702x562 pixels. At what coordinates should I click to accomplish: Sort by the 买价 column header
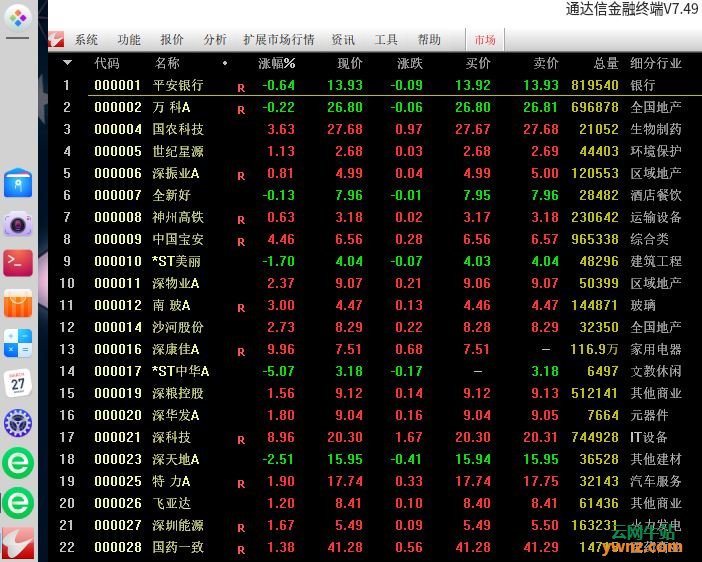click(478, 63)
